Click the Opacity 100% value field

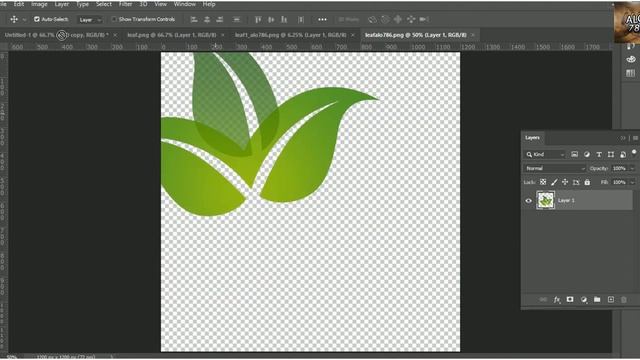619,168
